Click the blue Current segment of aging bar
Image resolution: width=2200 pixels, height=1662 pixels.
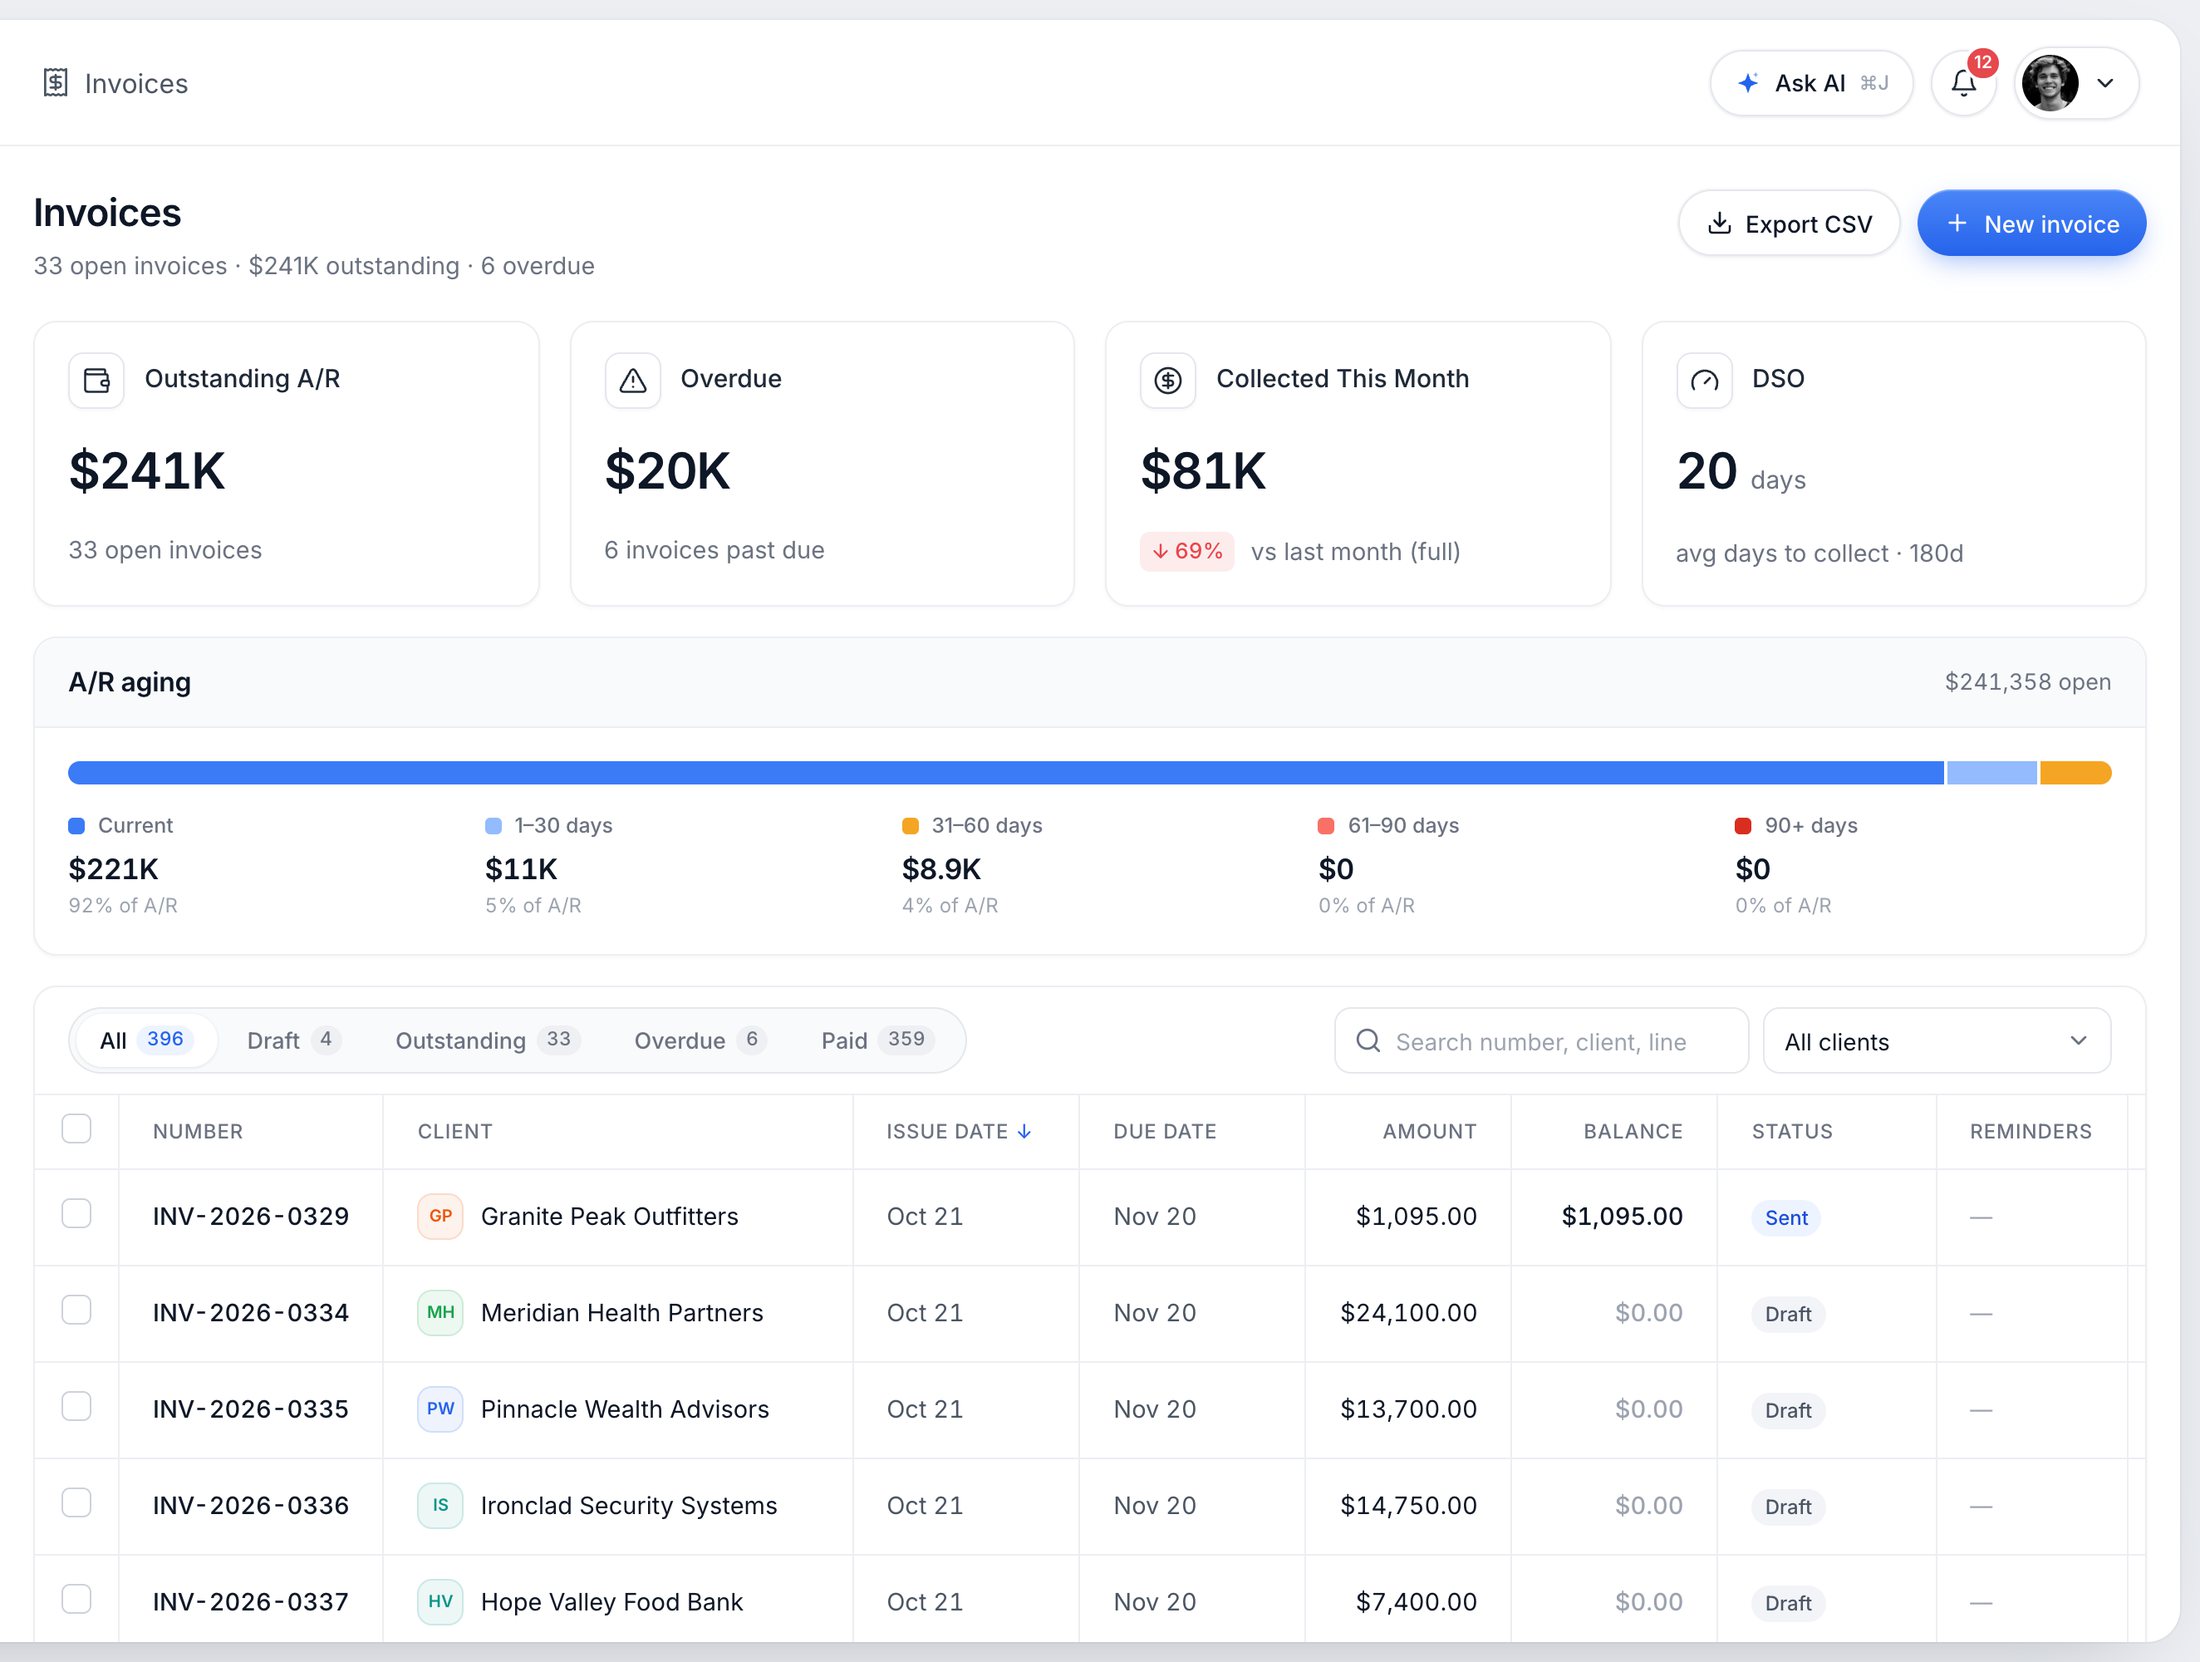pos(1005,773)
